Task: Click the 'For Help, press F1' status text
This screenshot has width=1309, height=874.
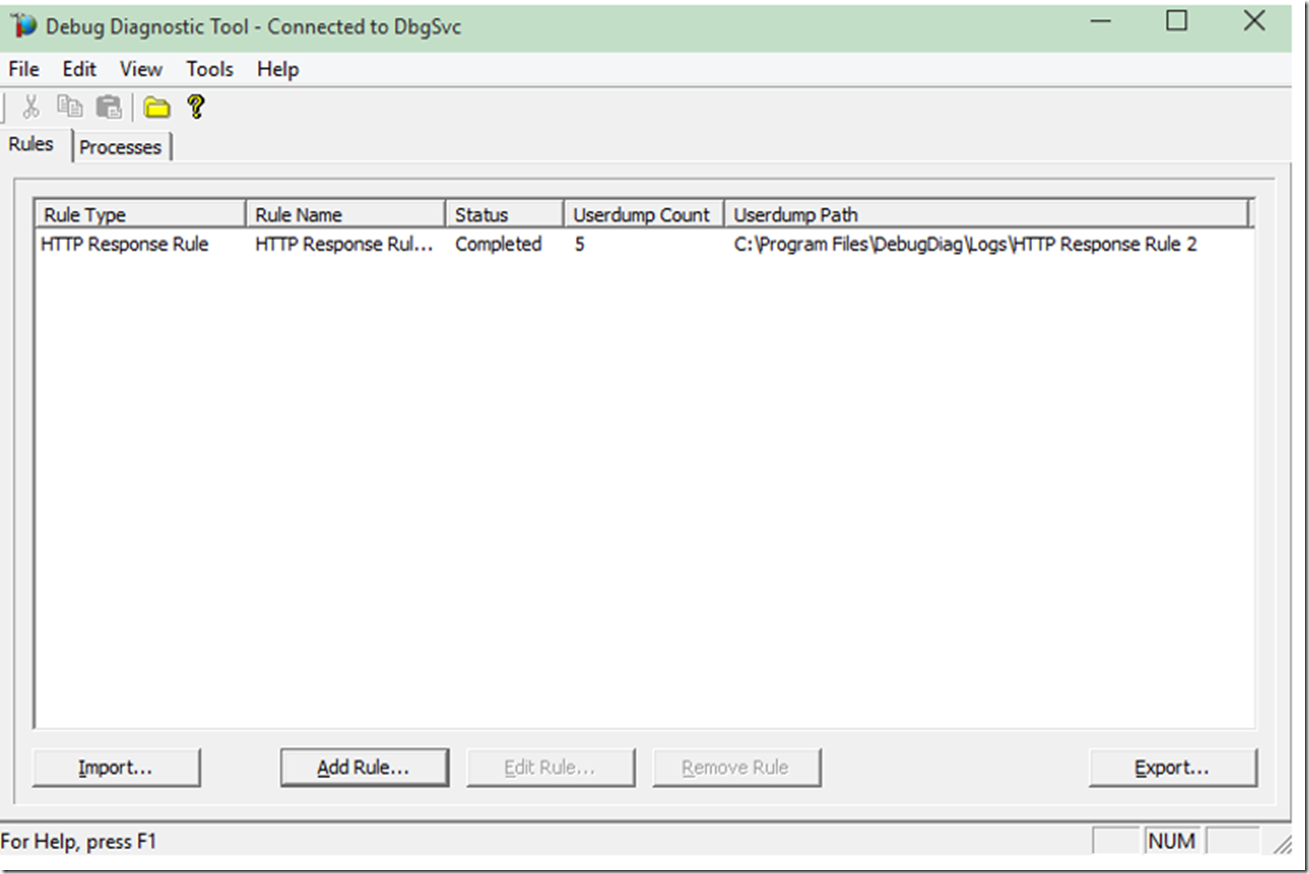Action: pos(79,842)
